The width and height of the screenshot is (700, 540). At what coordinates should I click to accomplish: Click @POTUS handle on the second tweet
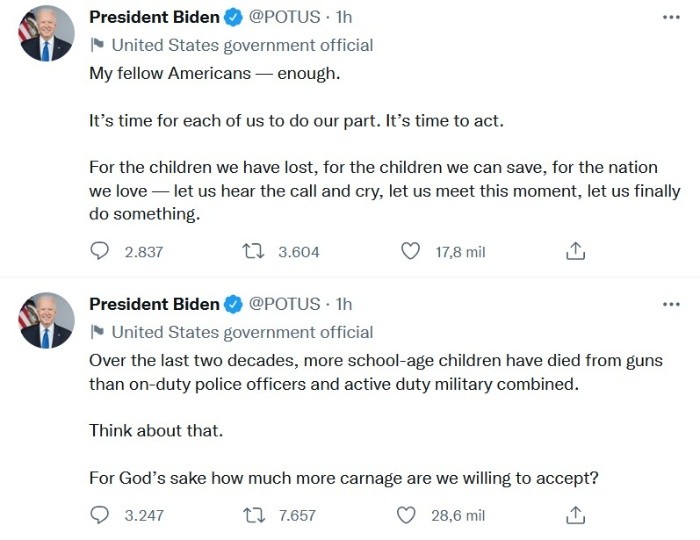point(284,304)
